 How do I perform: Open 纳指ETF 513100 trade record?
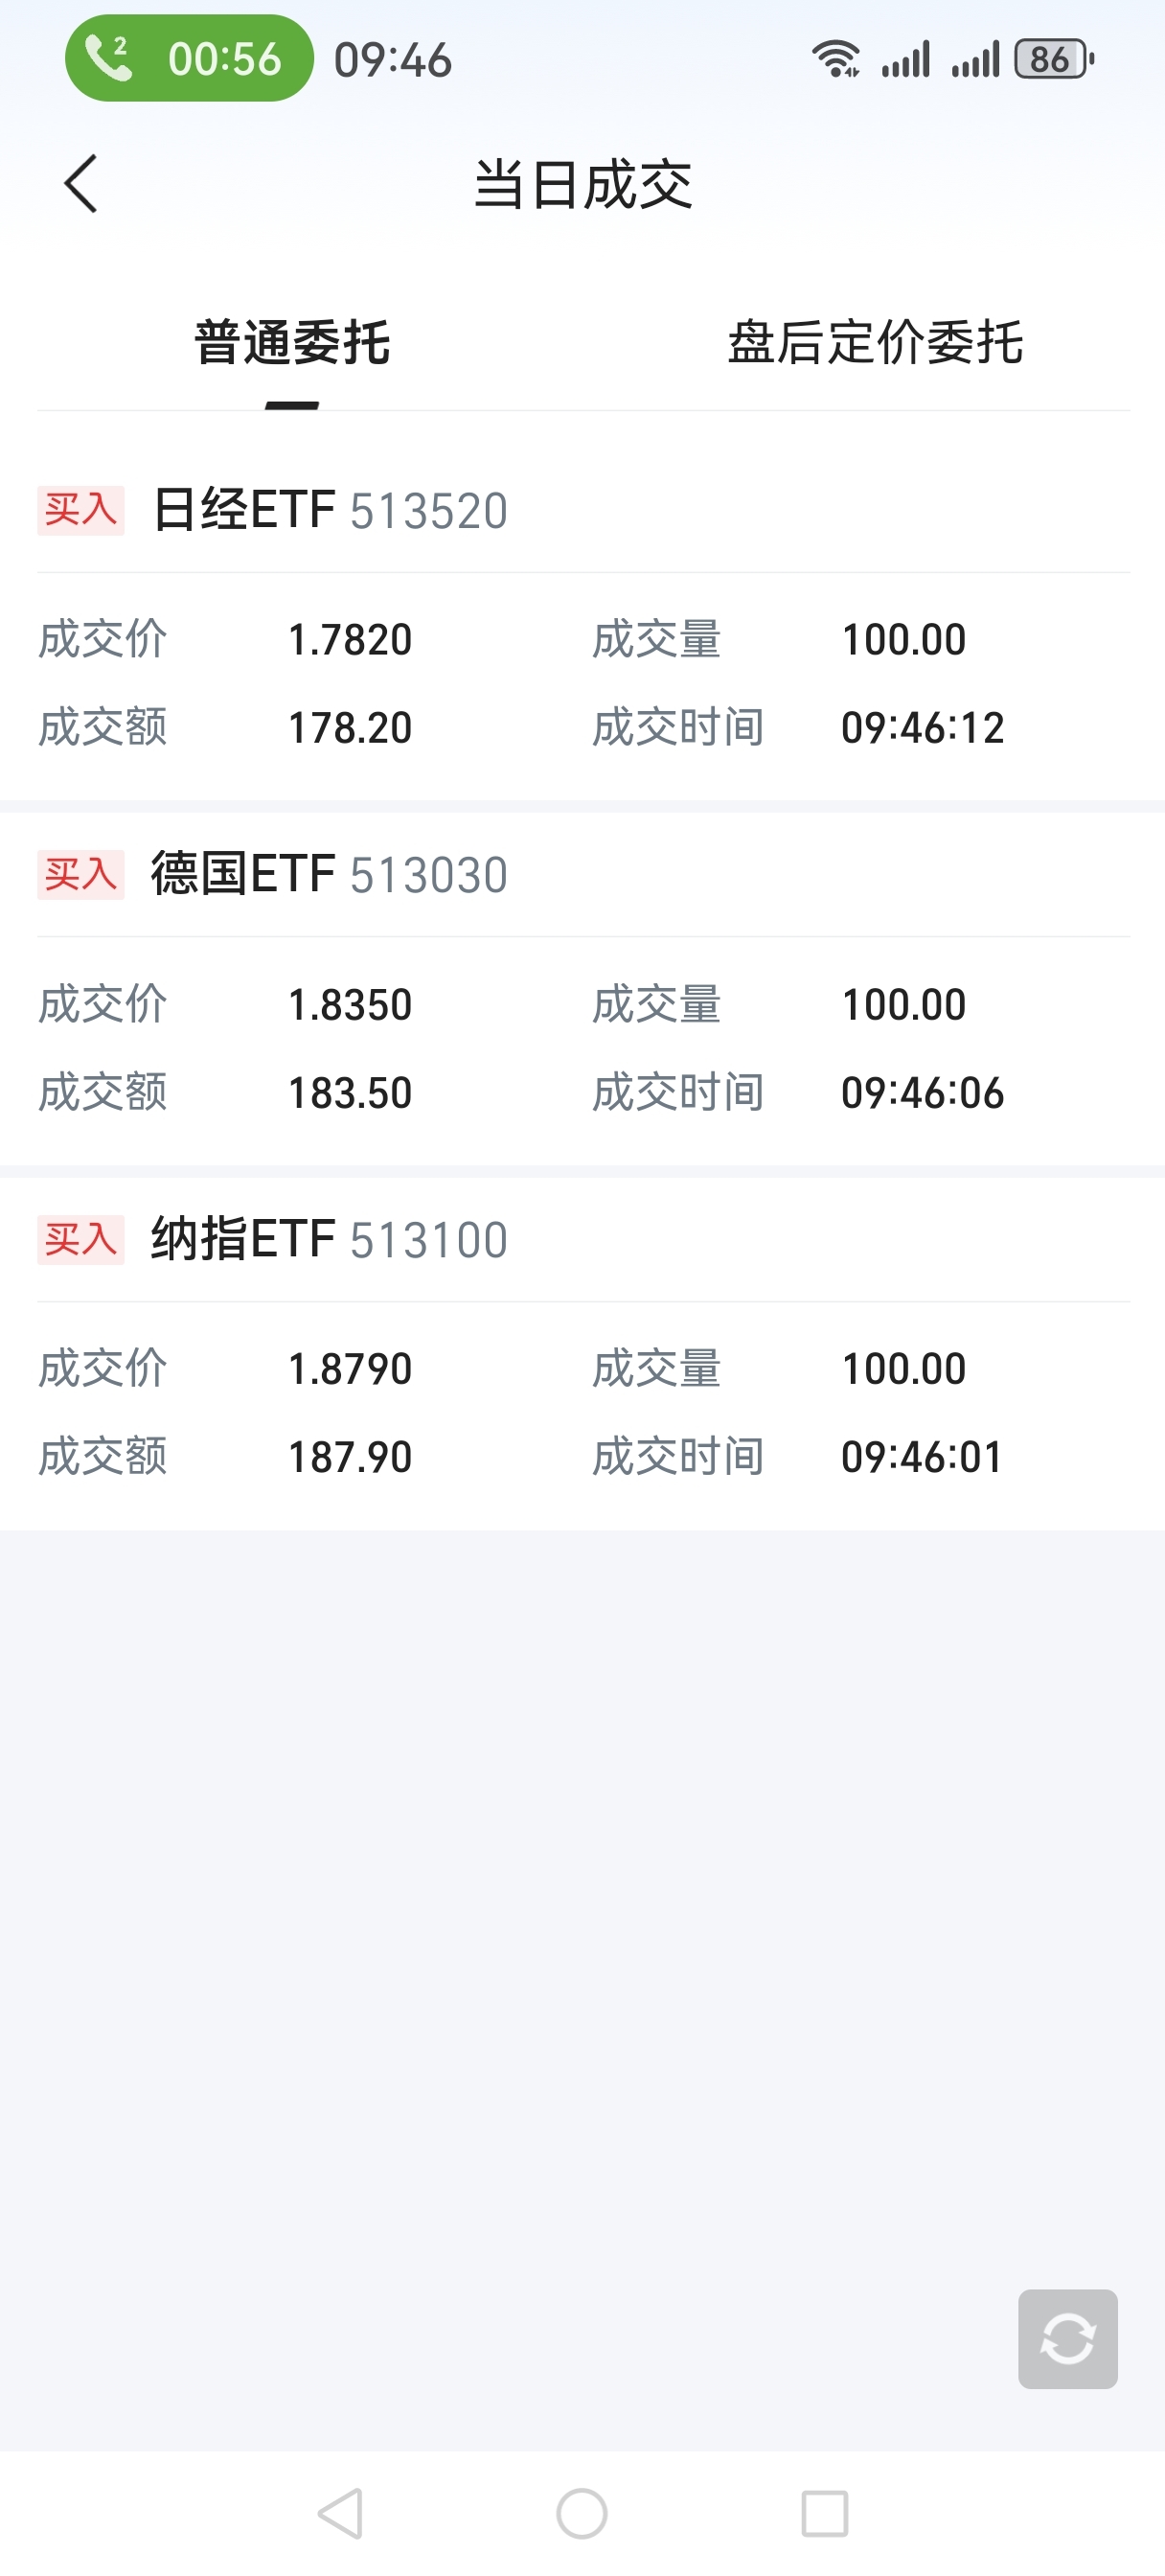[582, 1353]
